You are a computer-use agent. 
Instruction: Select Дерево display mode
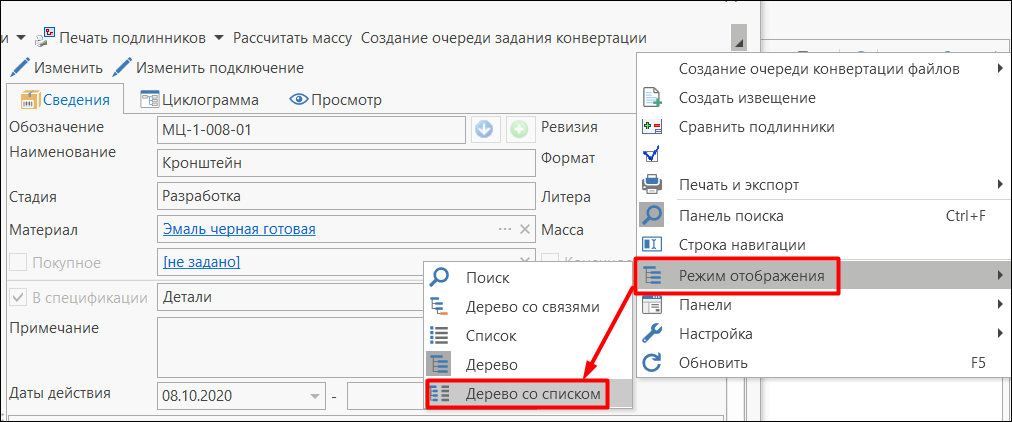(x=527, y=365)
